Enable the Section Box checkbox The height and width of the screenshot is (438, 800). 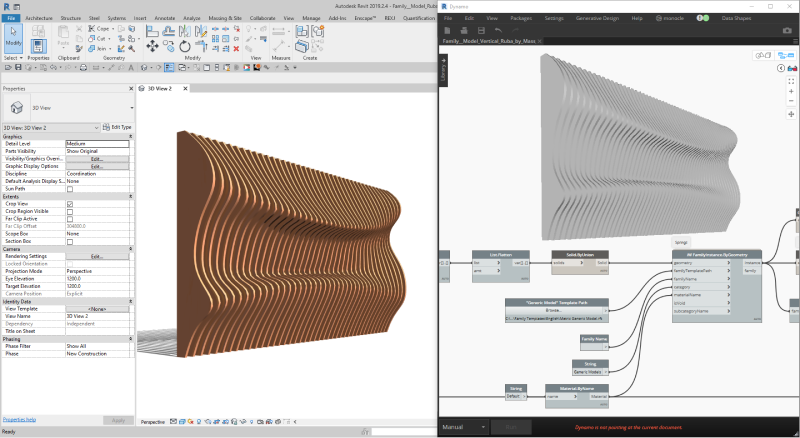70,242
